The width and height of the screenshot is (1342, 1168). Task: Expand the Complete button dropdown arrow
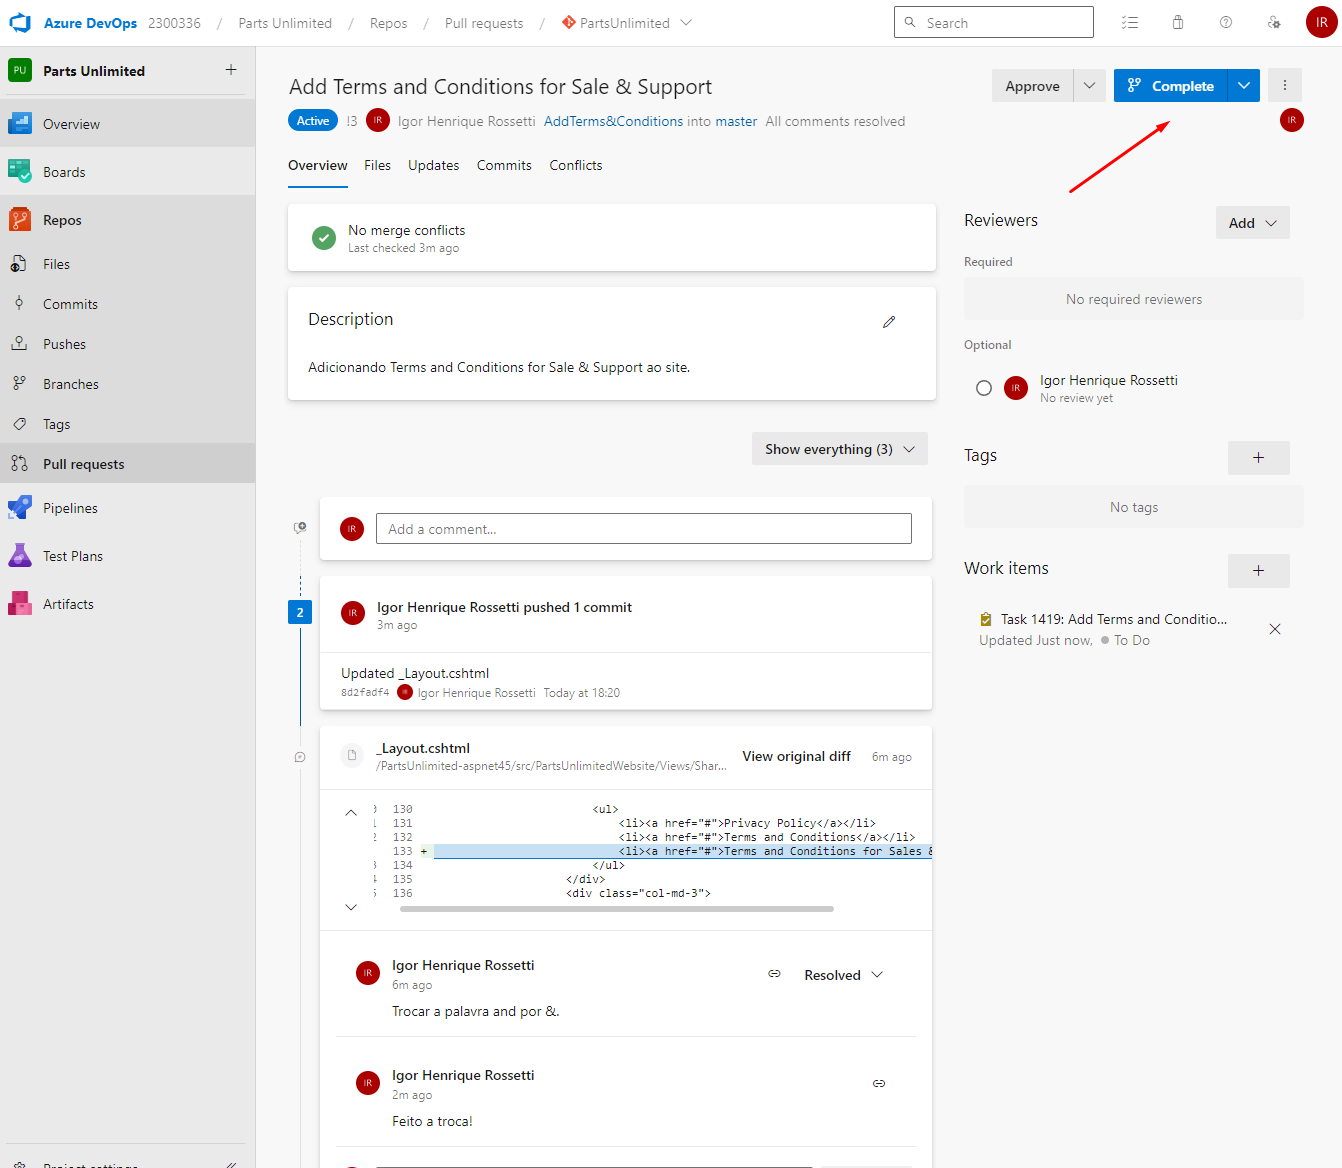1243,85
